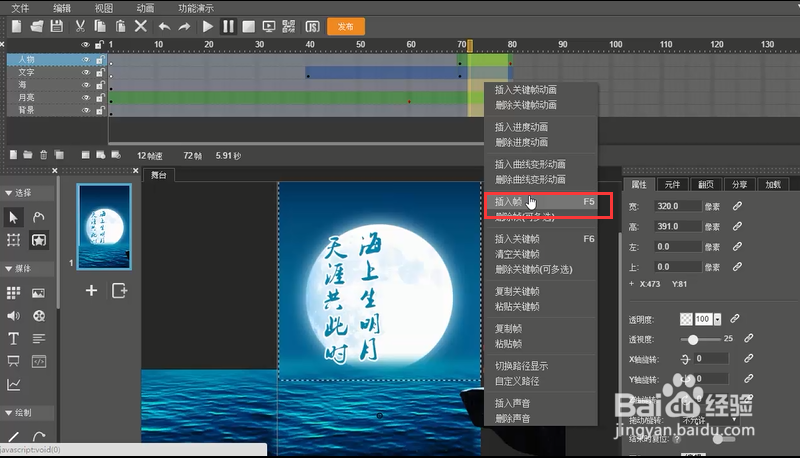Viewport: 800px width, 458px height.
Task: Open the 文件 menu
Action: click(x=20, y=8)
